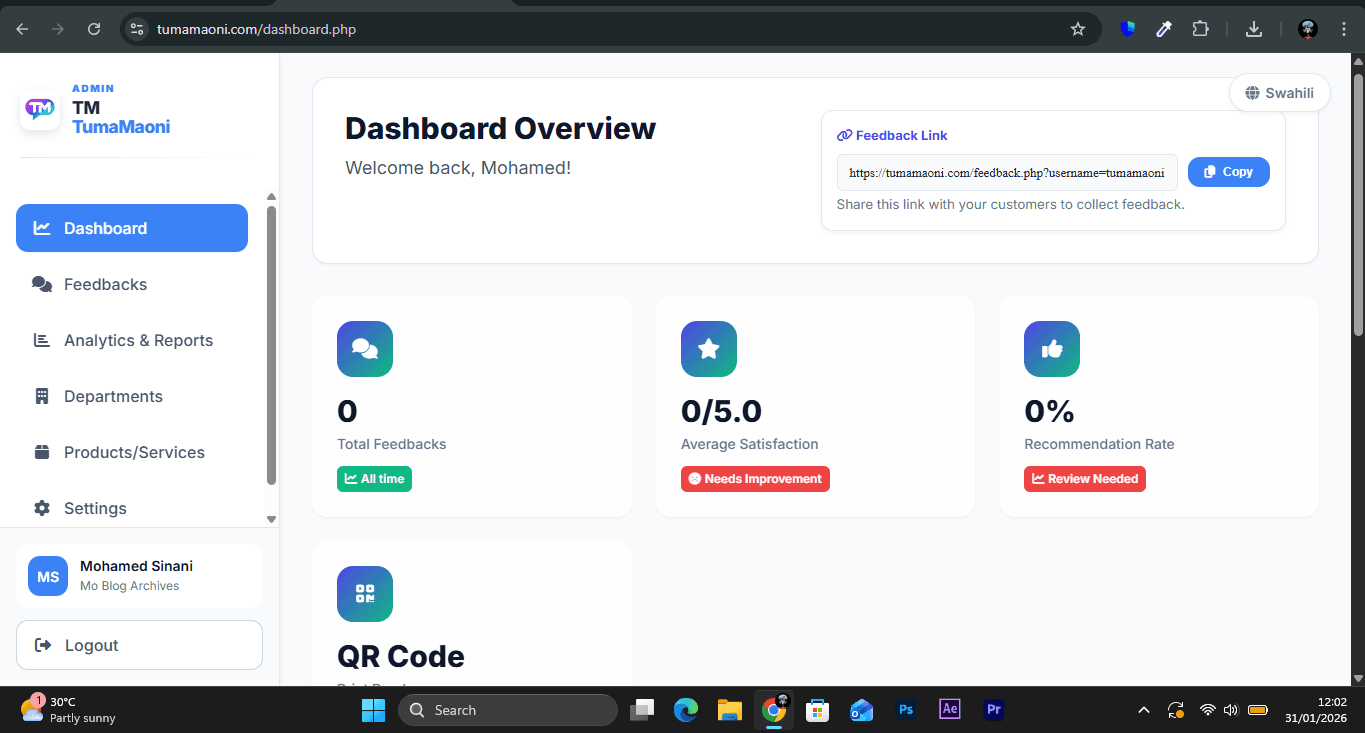Select the Settings gear icon in sidebar
The image size is (1365, 733).
[41, 508]
